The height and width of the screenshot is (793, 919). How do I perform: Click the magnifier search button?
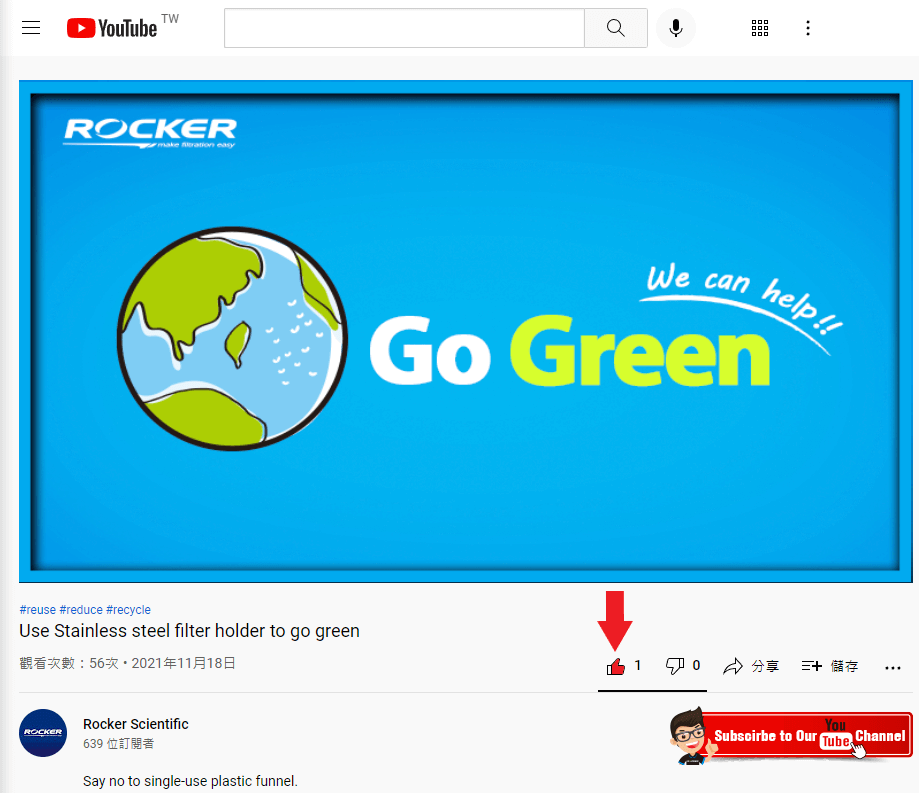(x=615, y=28)
